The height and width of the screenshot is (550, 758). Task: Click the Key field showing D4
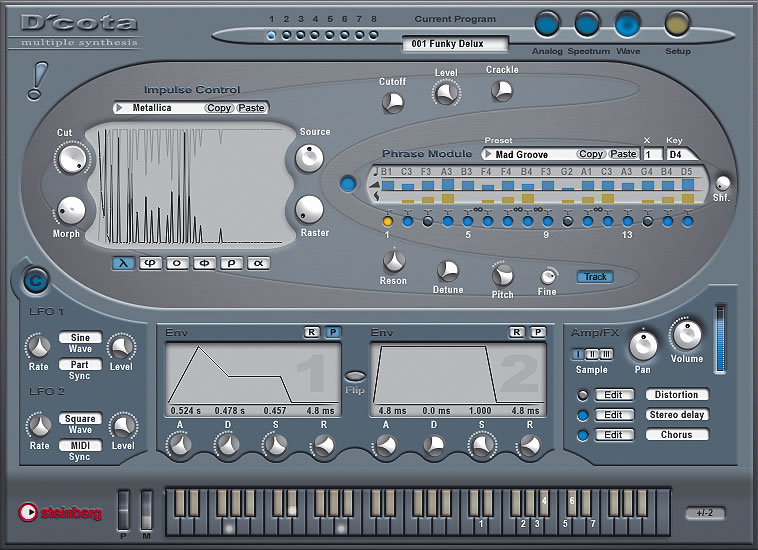coord(681,155)
